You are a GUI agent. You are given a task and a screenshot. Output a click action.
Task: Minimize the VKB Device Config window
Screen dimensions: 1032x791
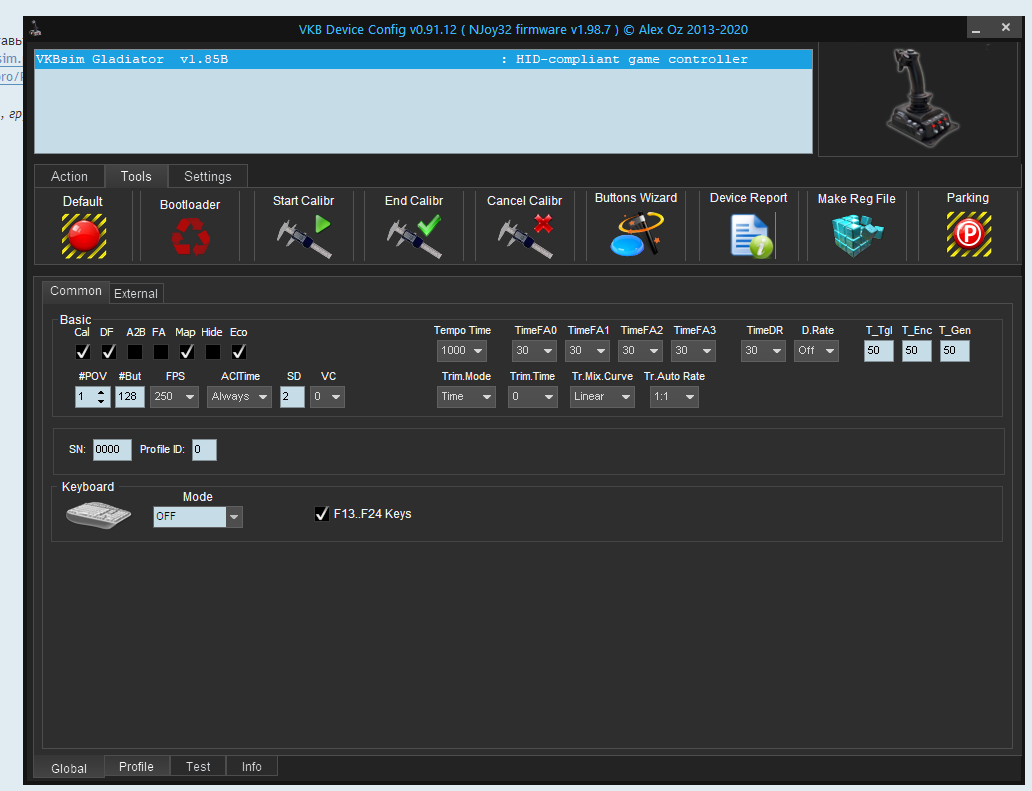coord(976,28)
